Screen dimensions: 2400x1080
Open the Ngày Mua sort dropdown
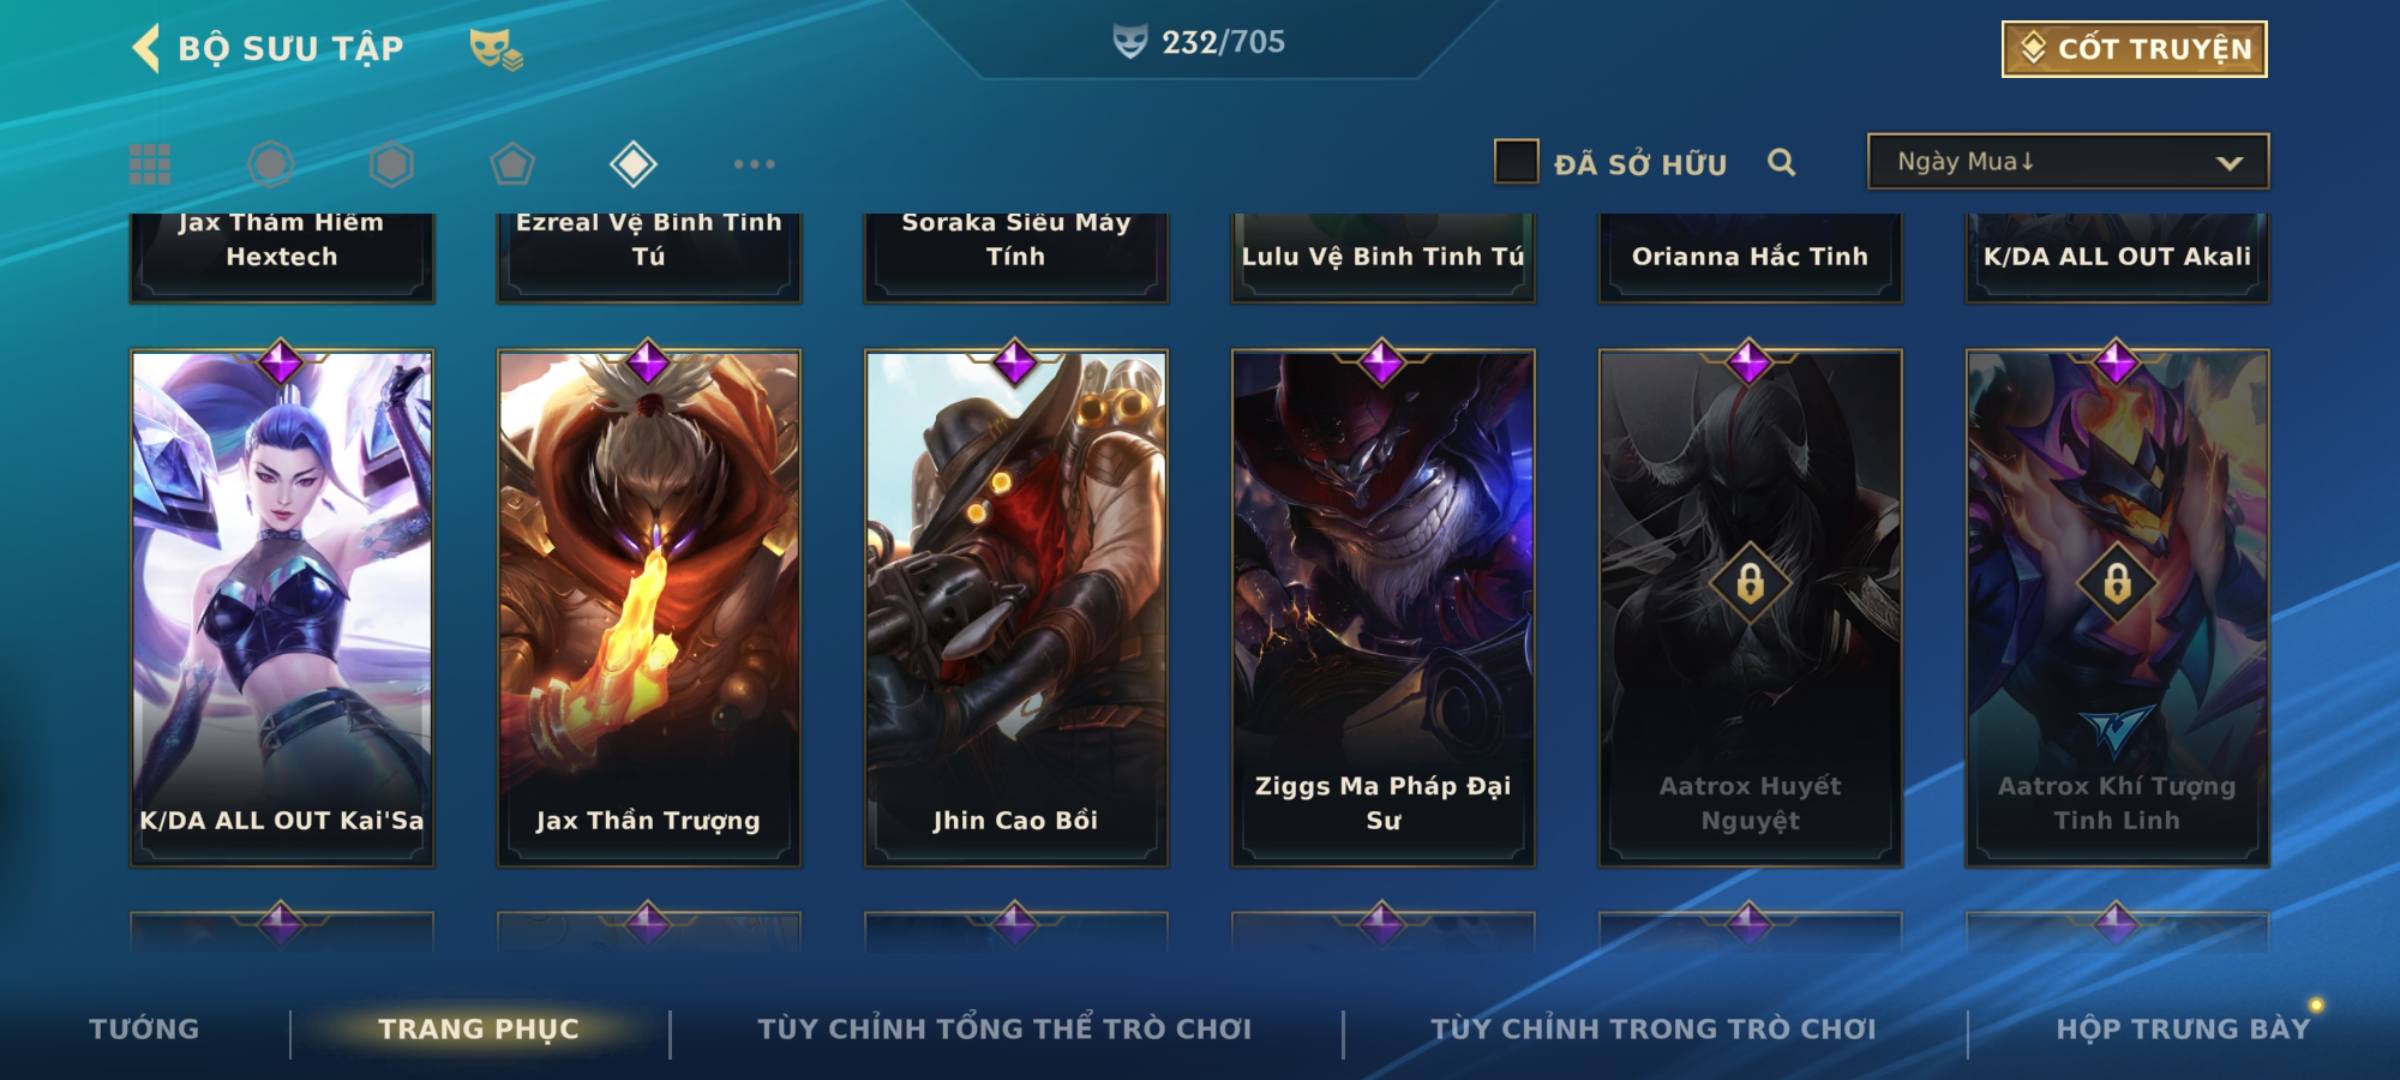pyautogui.click(x=2068, y=161)
